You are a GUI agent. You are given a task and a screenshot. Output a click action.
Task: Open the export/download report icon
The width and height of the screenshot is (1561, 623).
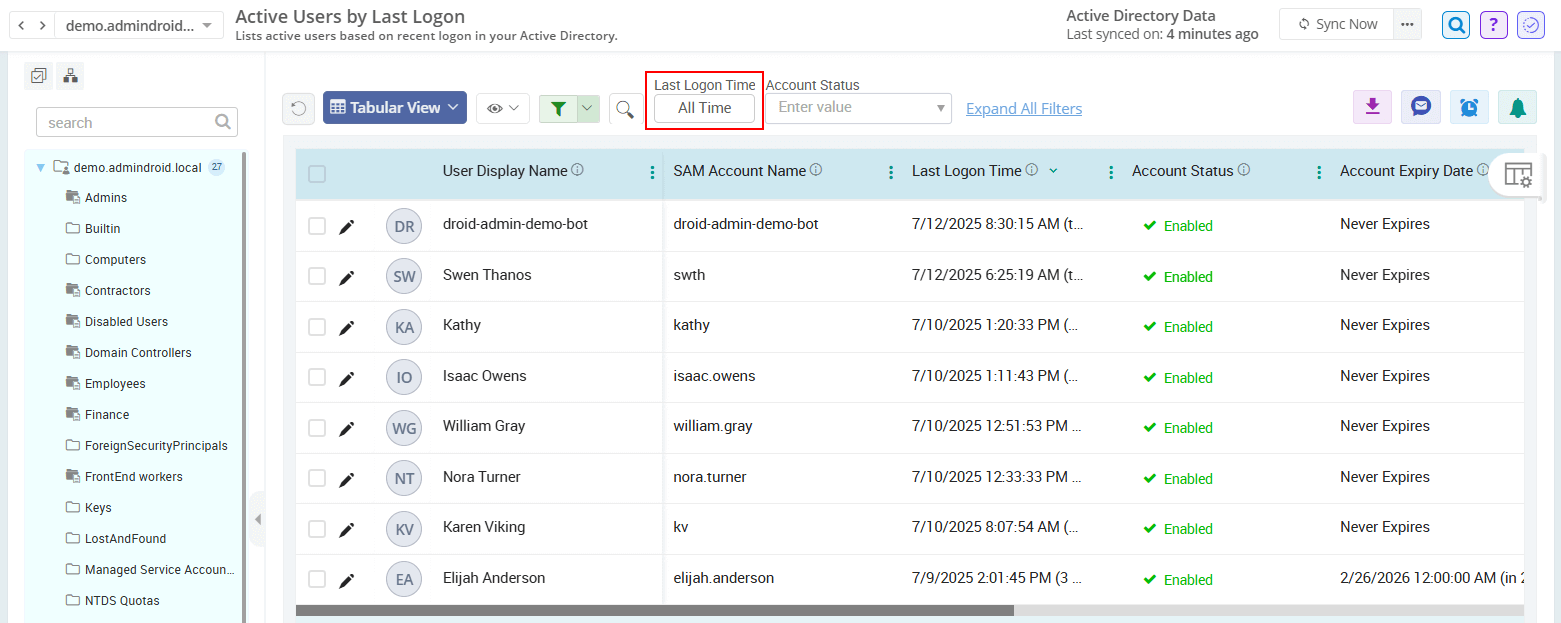[1371, 107]
